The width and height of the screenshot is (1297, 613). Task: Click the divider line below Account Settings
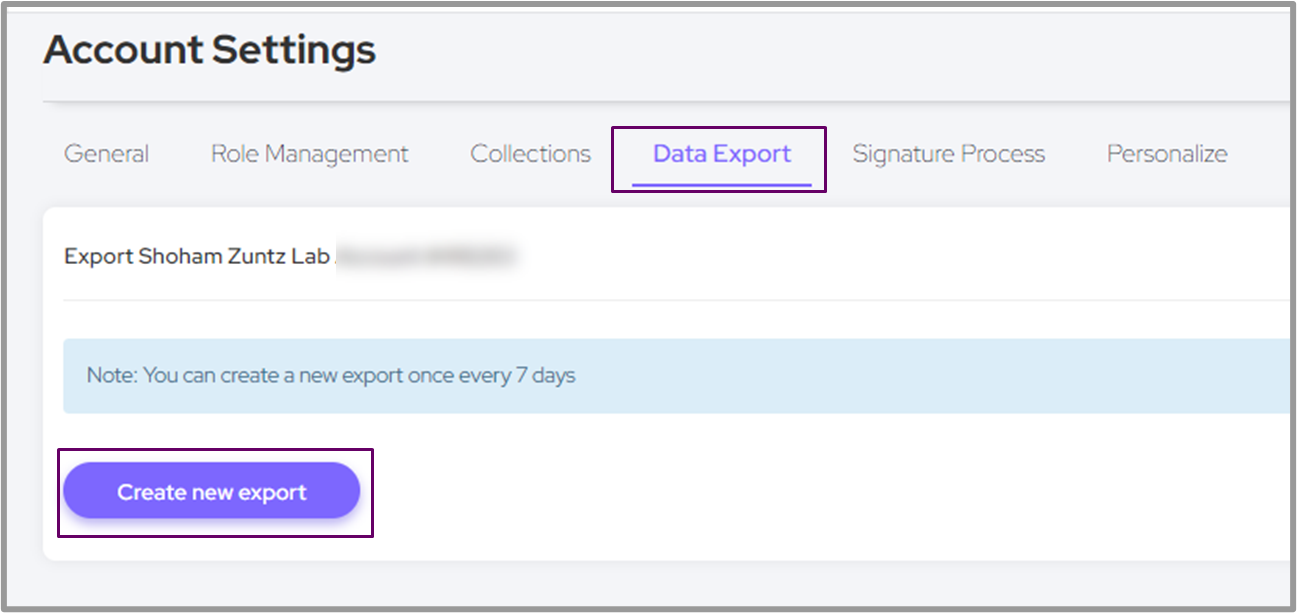coord(660,101)
